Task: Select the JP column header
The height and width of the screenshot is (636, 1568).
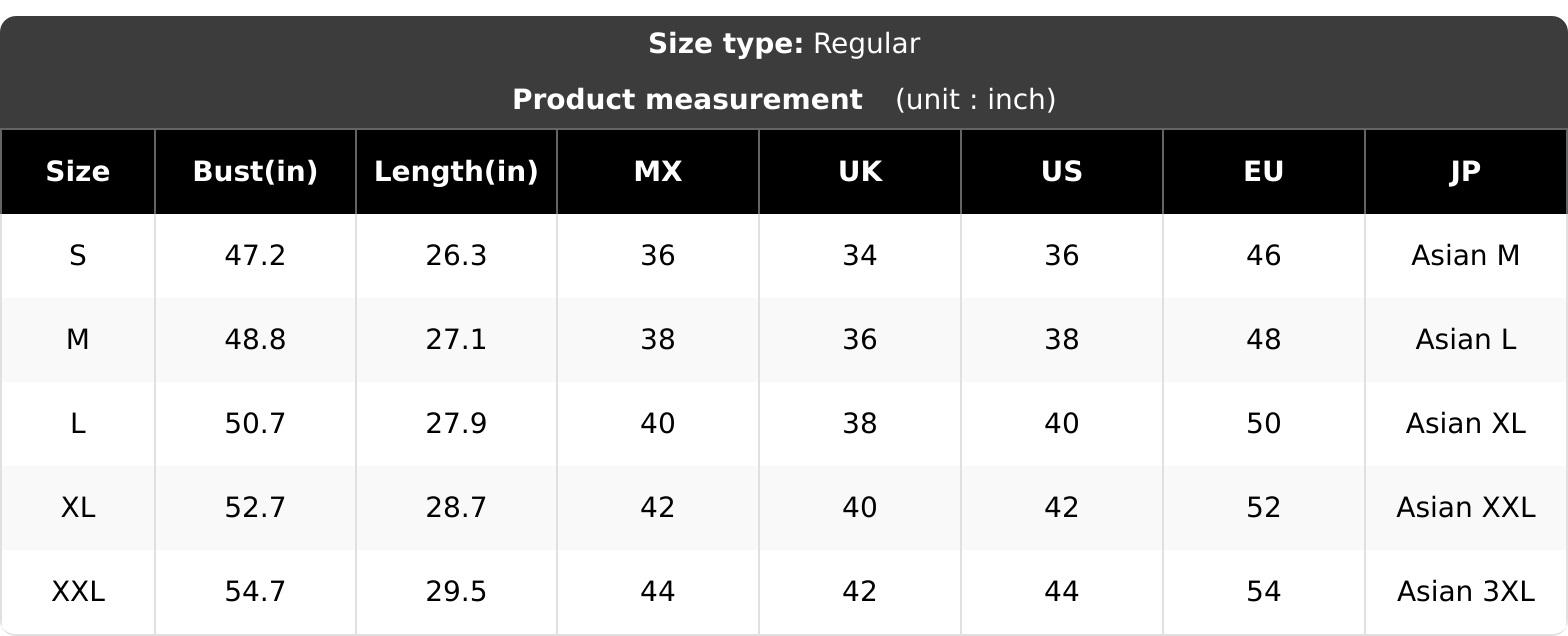Action: [1465, 172]
